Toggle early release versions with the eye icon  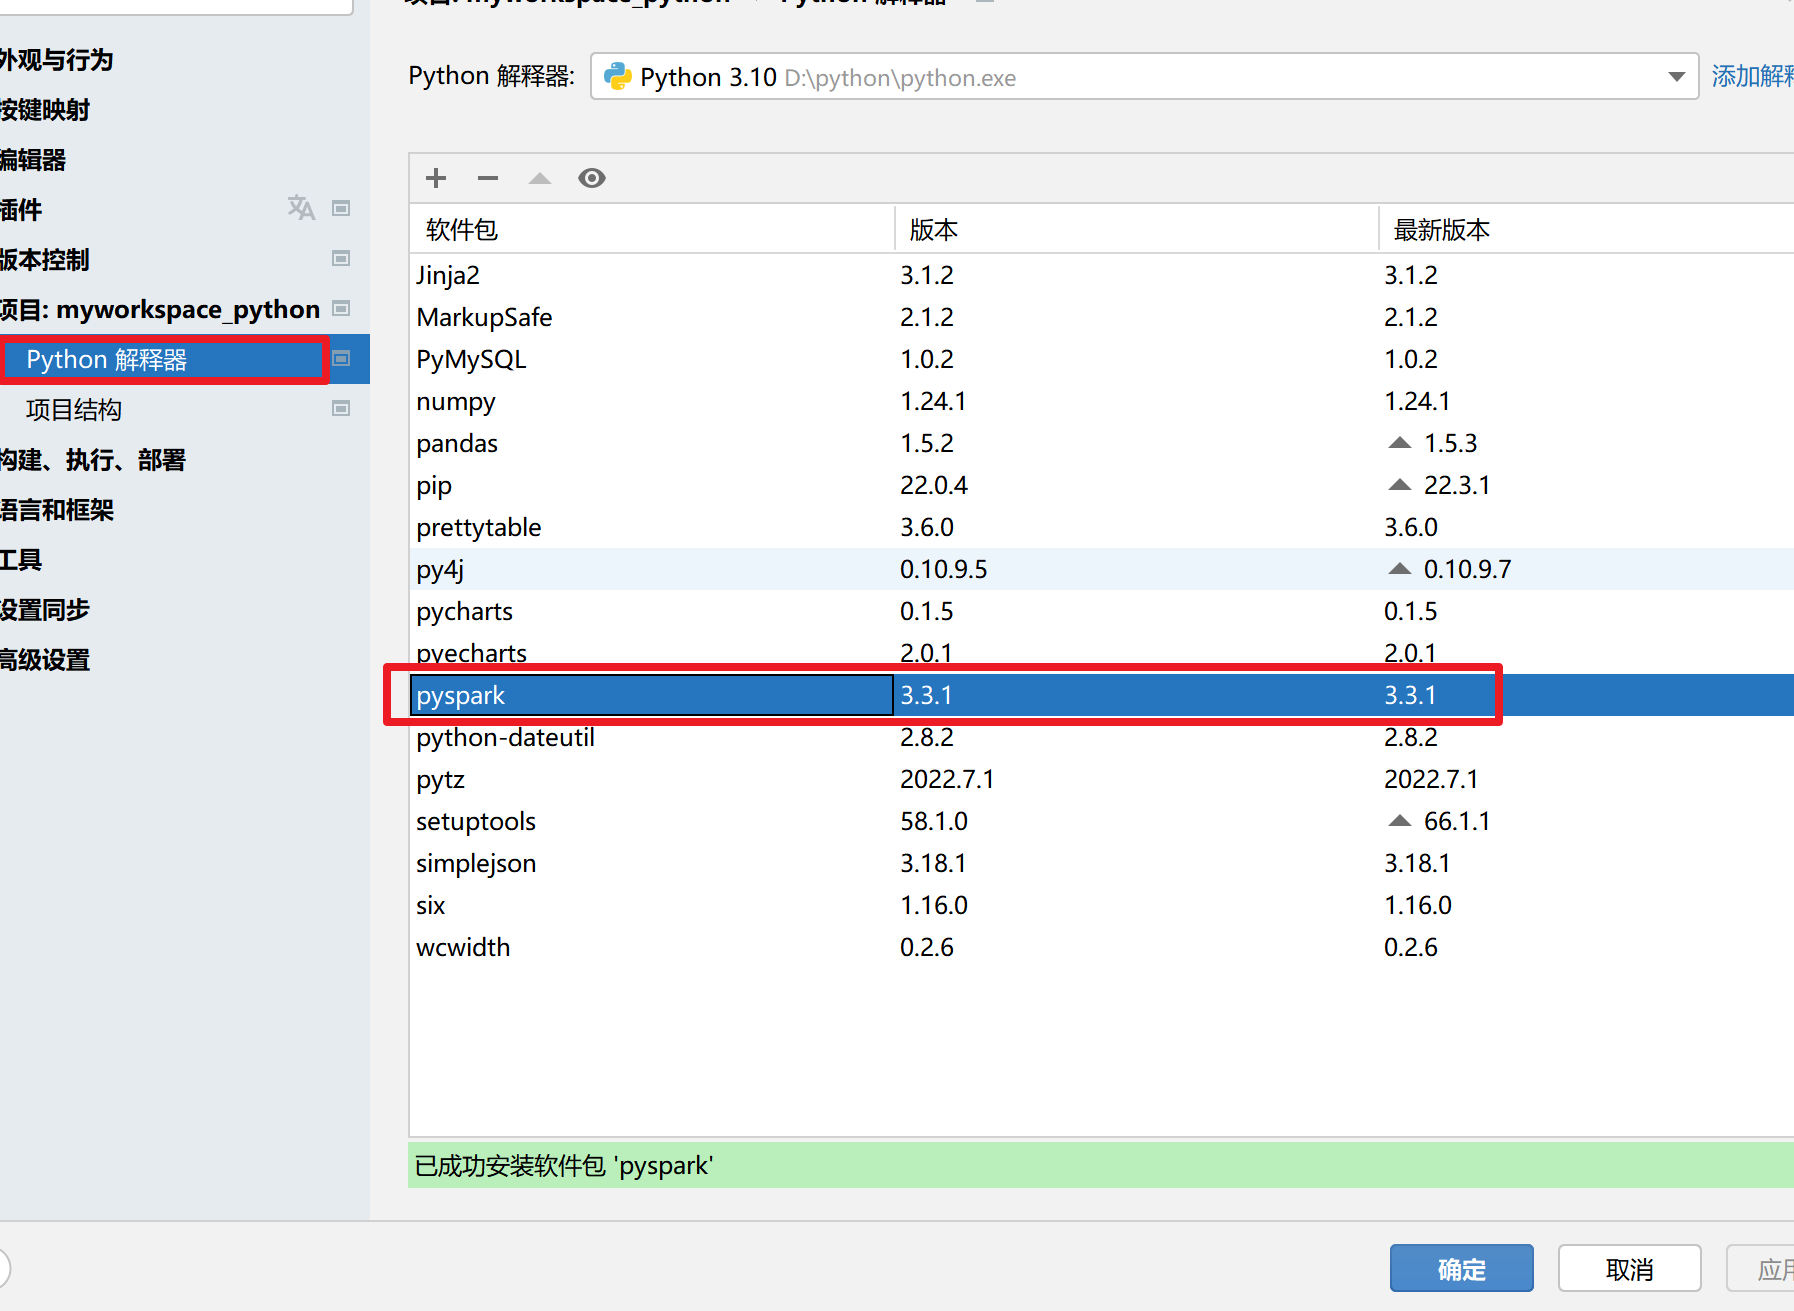click(x=592, y=177)
